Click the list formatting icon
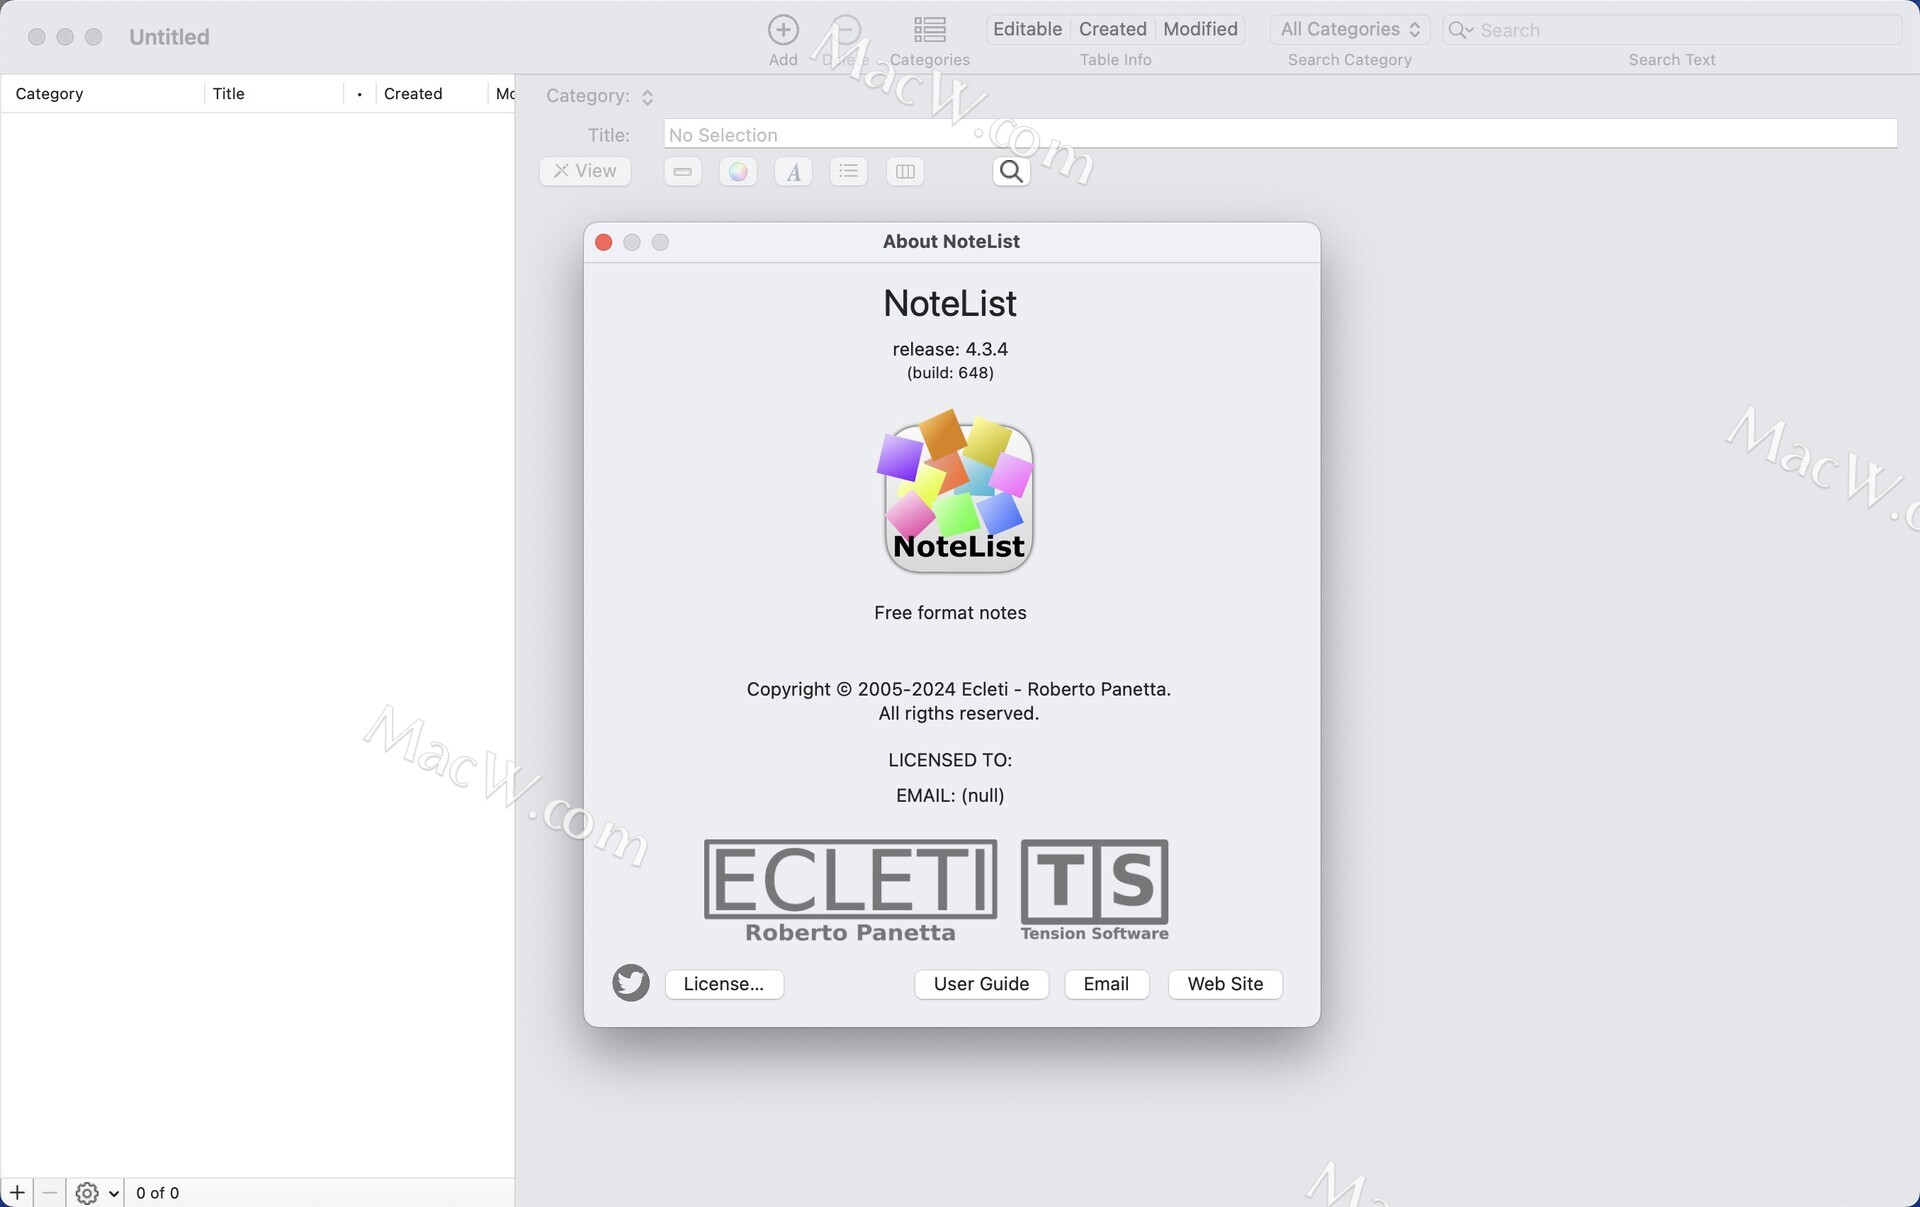The height and width of the screenshot is (1207, 1920). point(848,172)
